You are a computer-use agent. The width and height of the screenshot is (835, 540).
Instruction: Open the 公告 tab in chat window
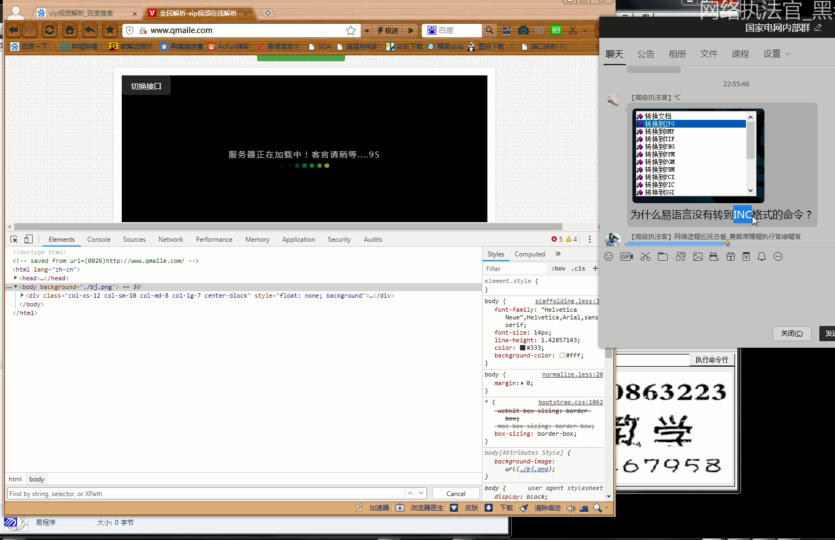tap(646, 54)
